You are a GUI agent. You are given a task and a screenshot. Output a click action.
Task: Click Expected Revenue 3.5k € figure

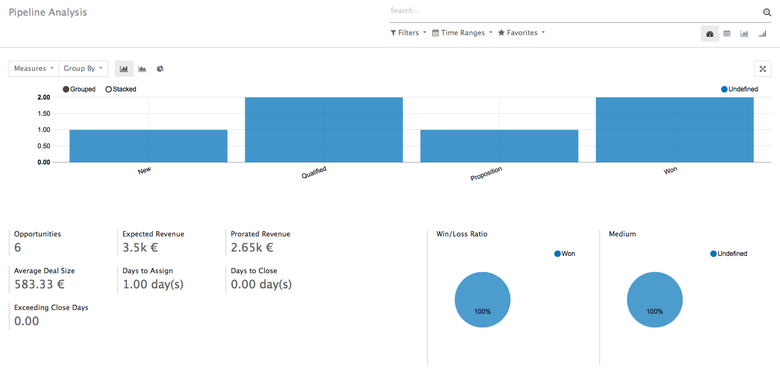(140, 248)
